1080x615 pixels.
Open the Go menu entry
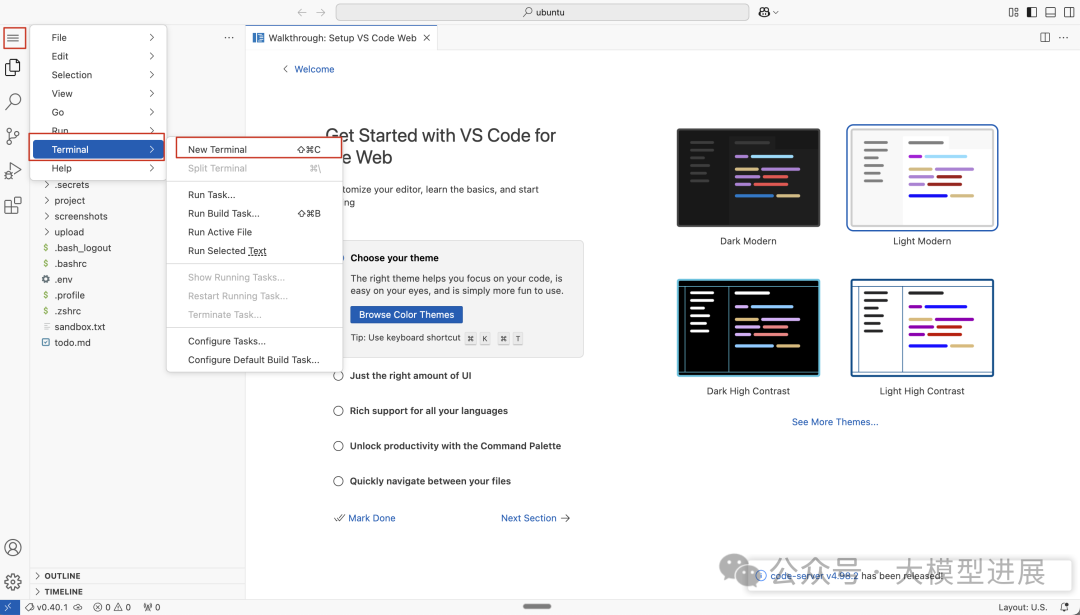(98, 112)
